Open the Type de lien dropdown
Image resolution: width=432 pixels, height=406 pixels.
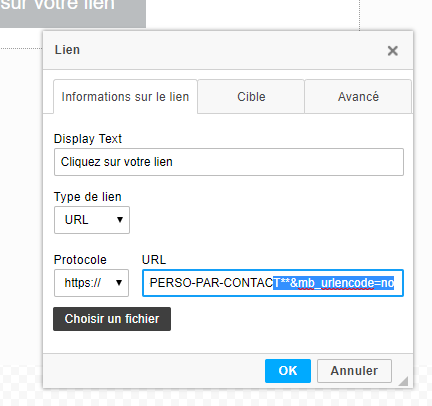point(92,220)
